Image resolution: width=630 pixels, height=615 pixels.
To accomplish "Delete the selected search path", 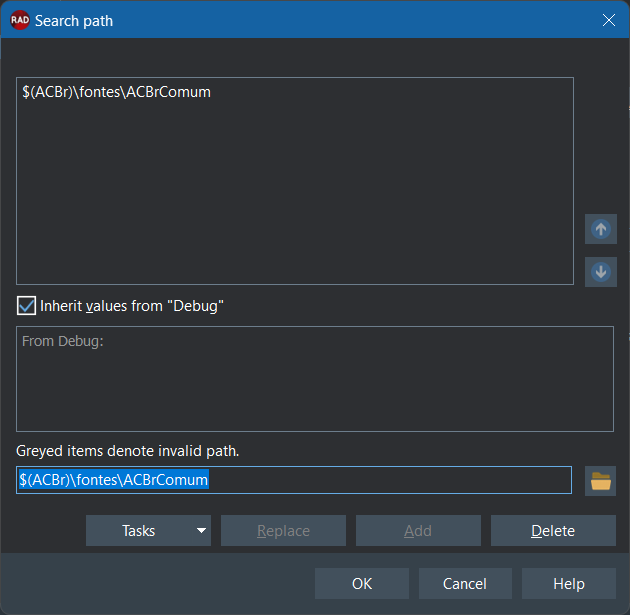I will [x=553, y=531].
